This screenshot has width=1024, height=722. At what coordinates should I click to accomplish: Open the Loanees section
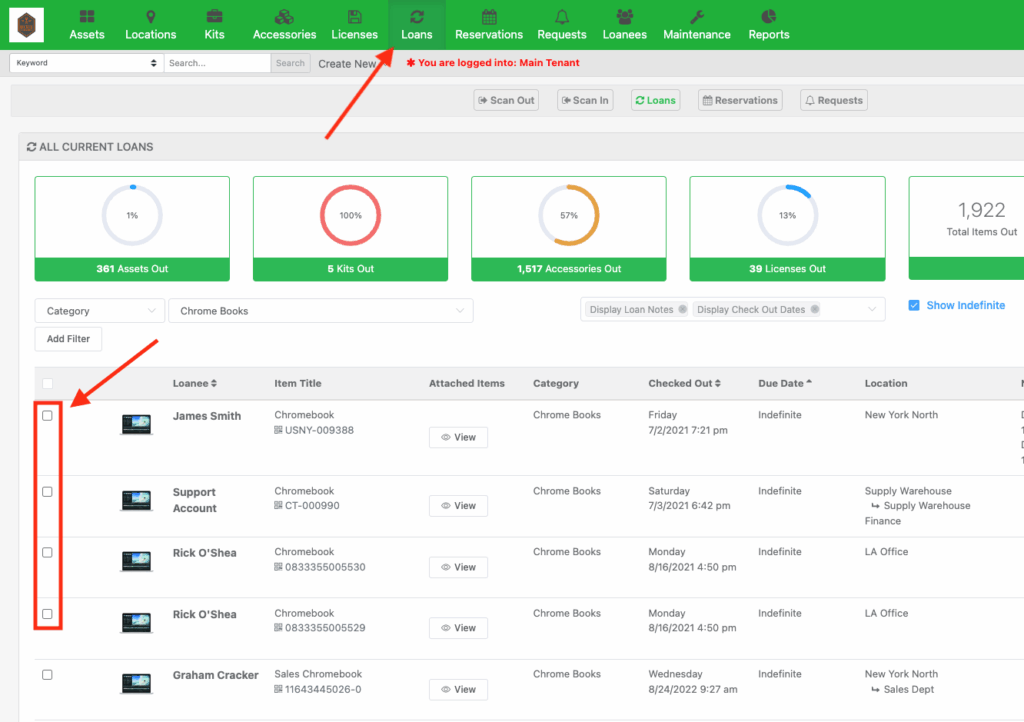tap(624, 24)
